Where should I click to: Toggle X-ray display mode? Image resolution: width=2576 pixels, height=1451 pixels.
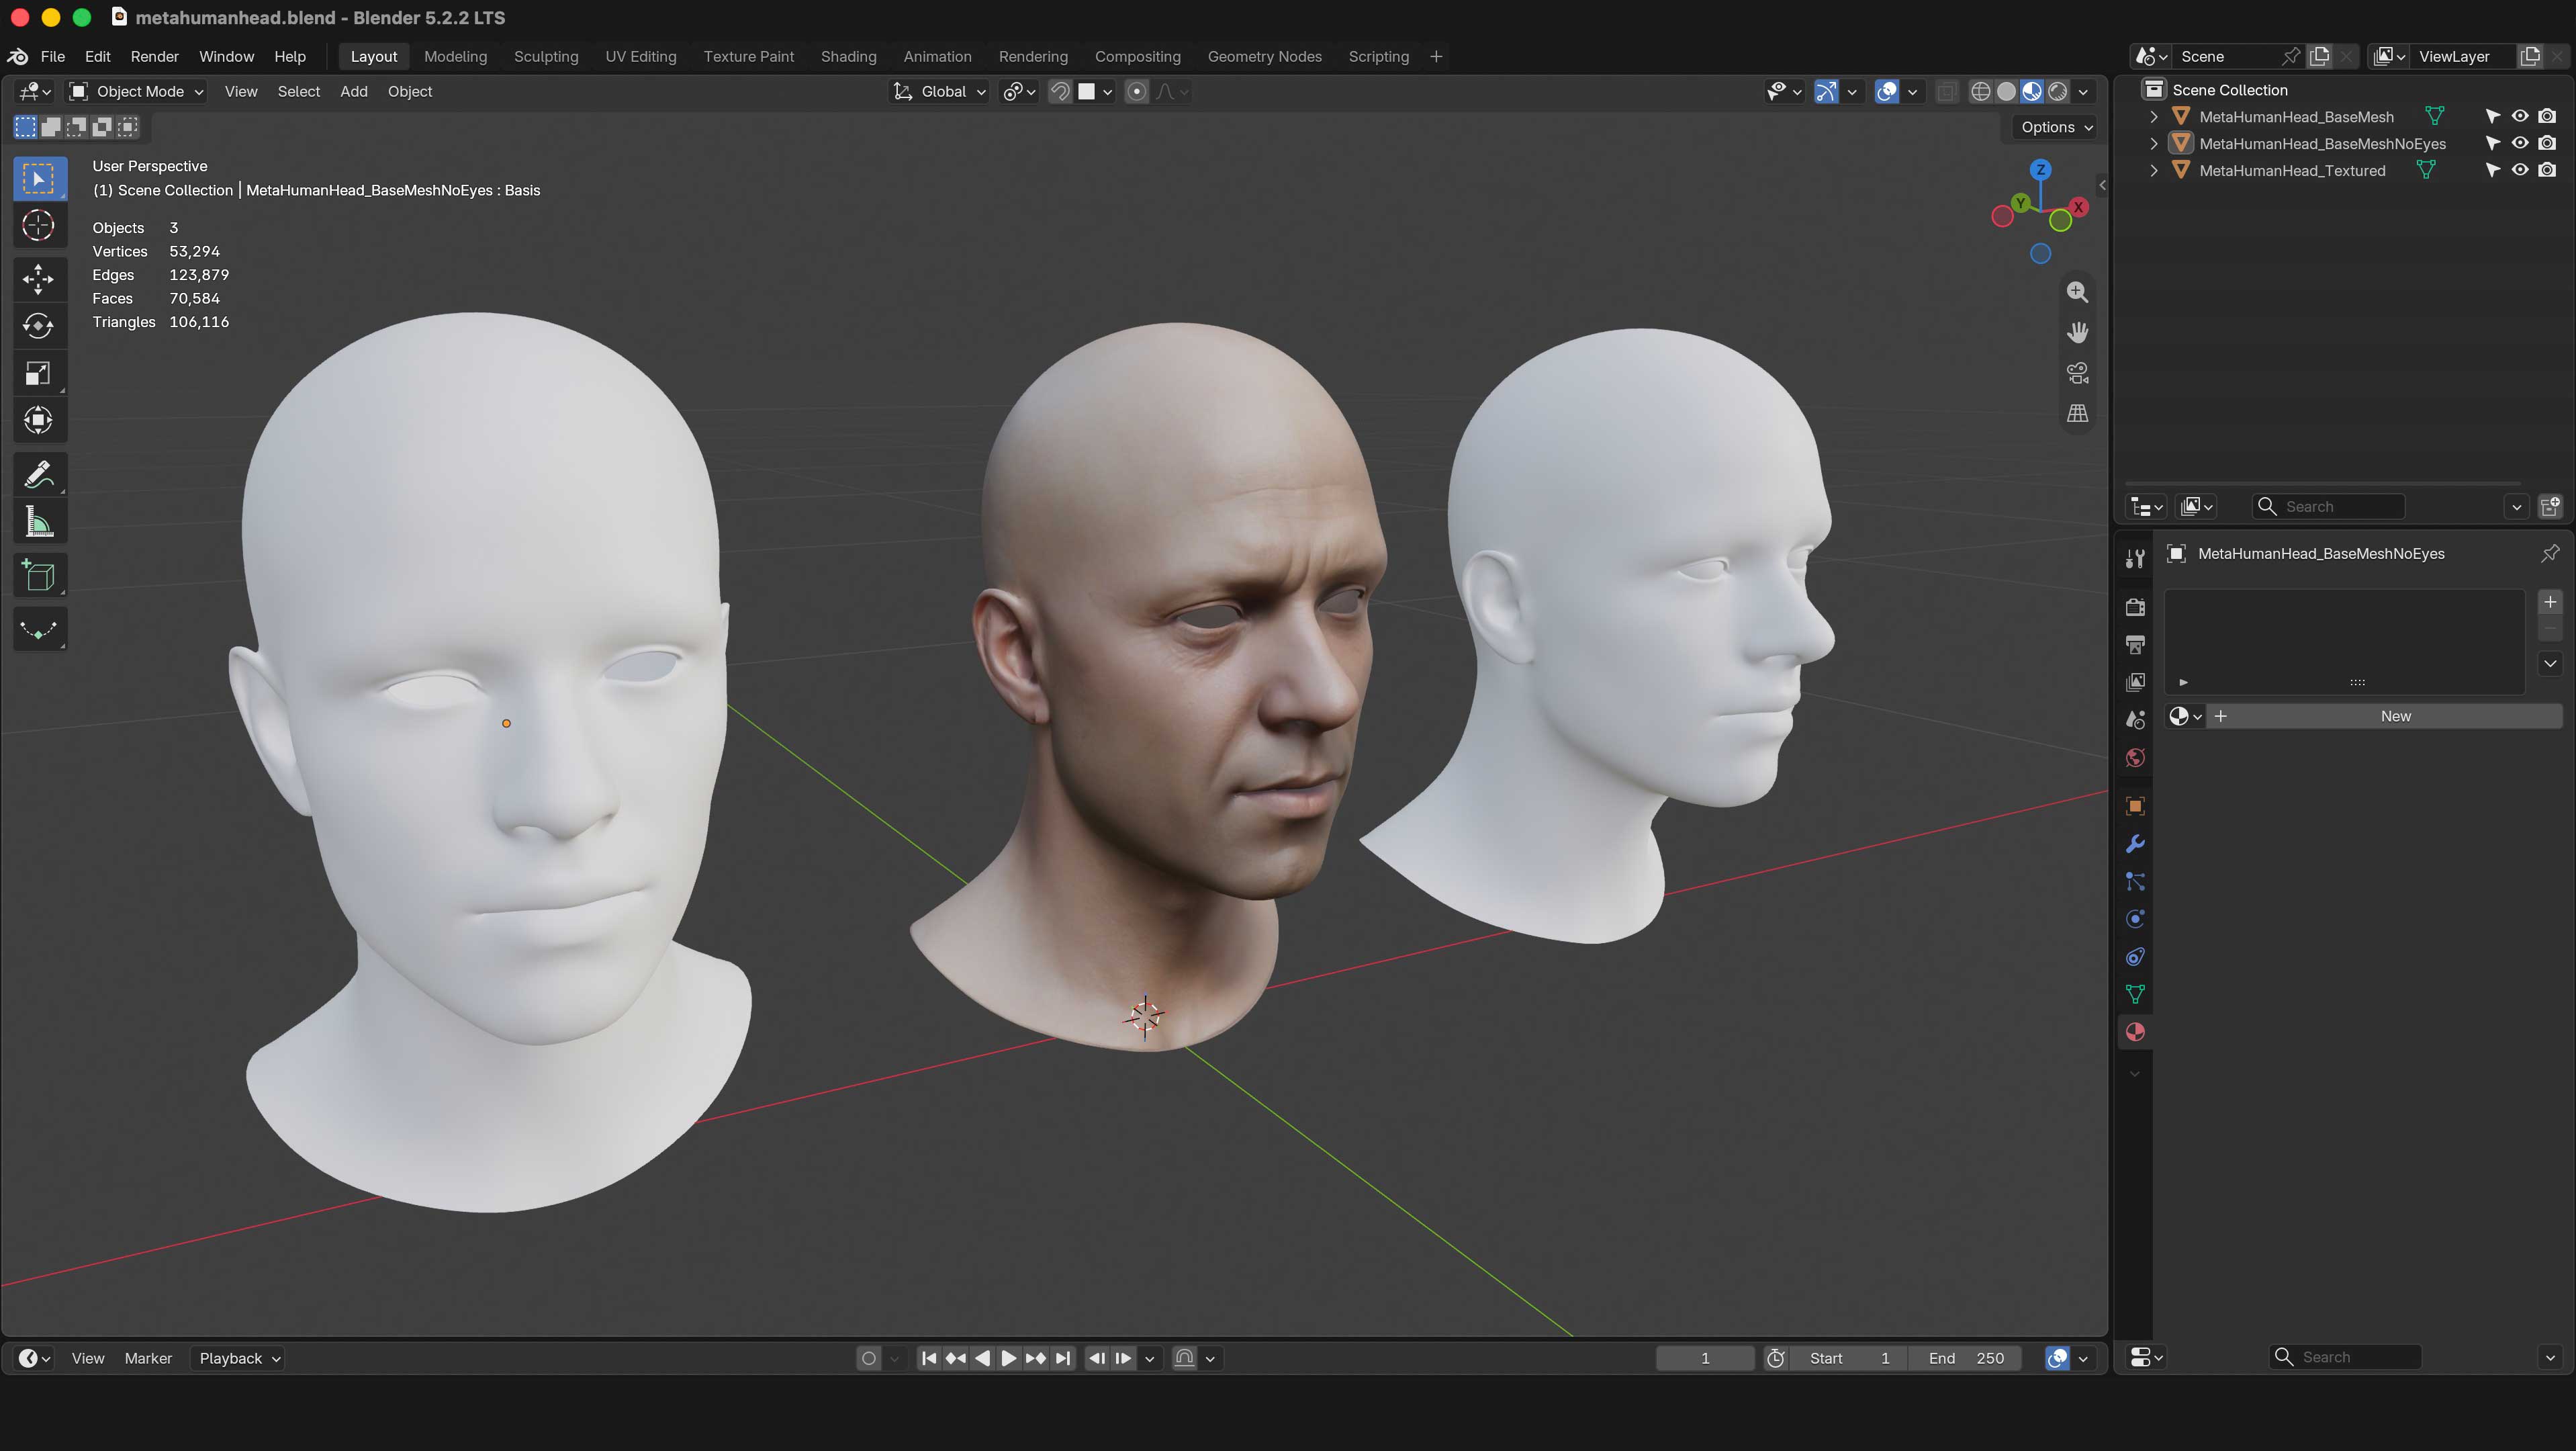point(1946,92)
